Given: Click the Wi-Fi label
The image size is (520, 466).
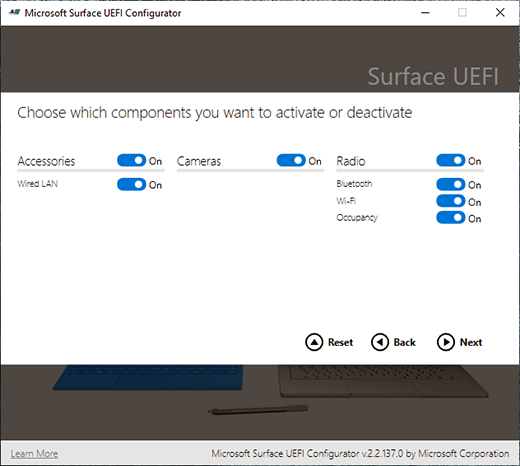Looking at the screenshot, I should [346, 201].
